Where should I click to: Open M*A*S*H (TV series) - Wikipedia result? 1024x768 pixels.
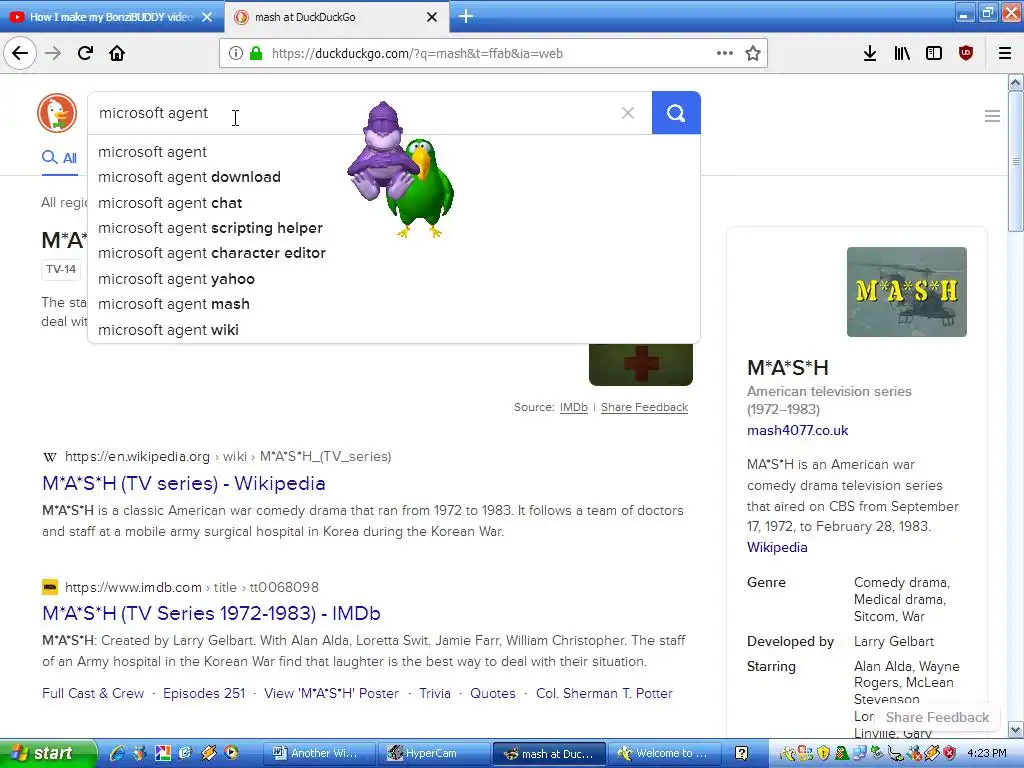184,483
